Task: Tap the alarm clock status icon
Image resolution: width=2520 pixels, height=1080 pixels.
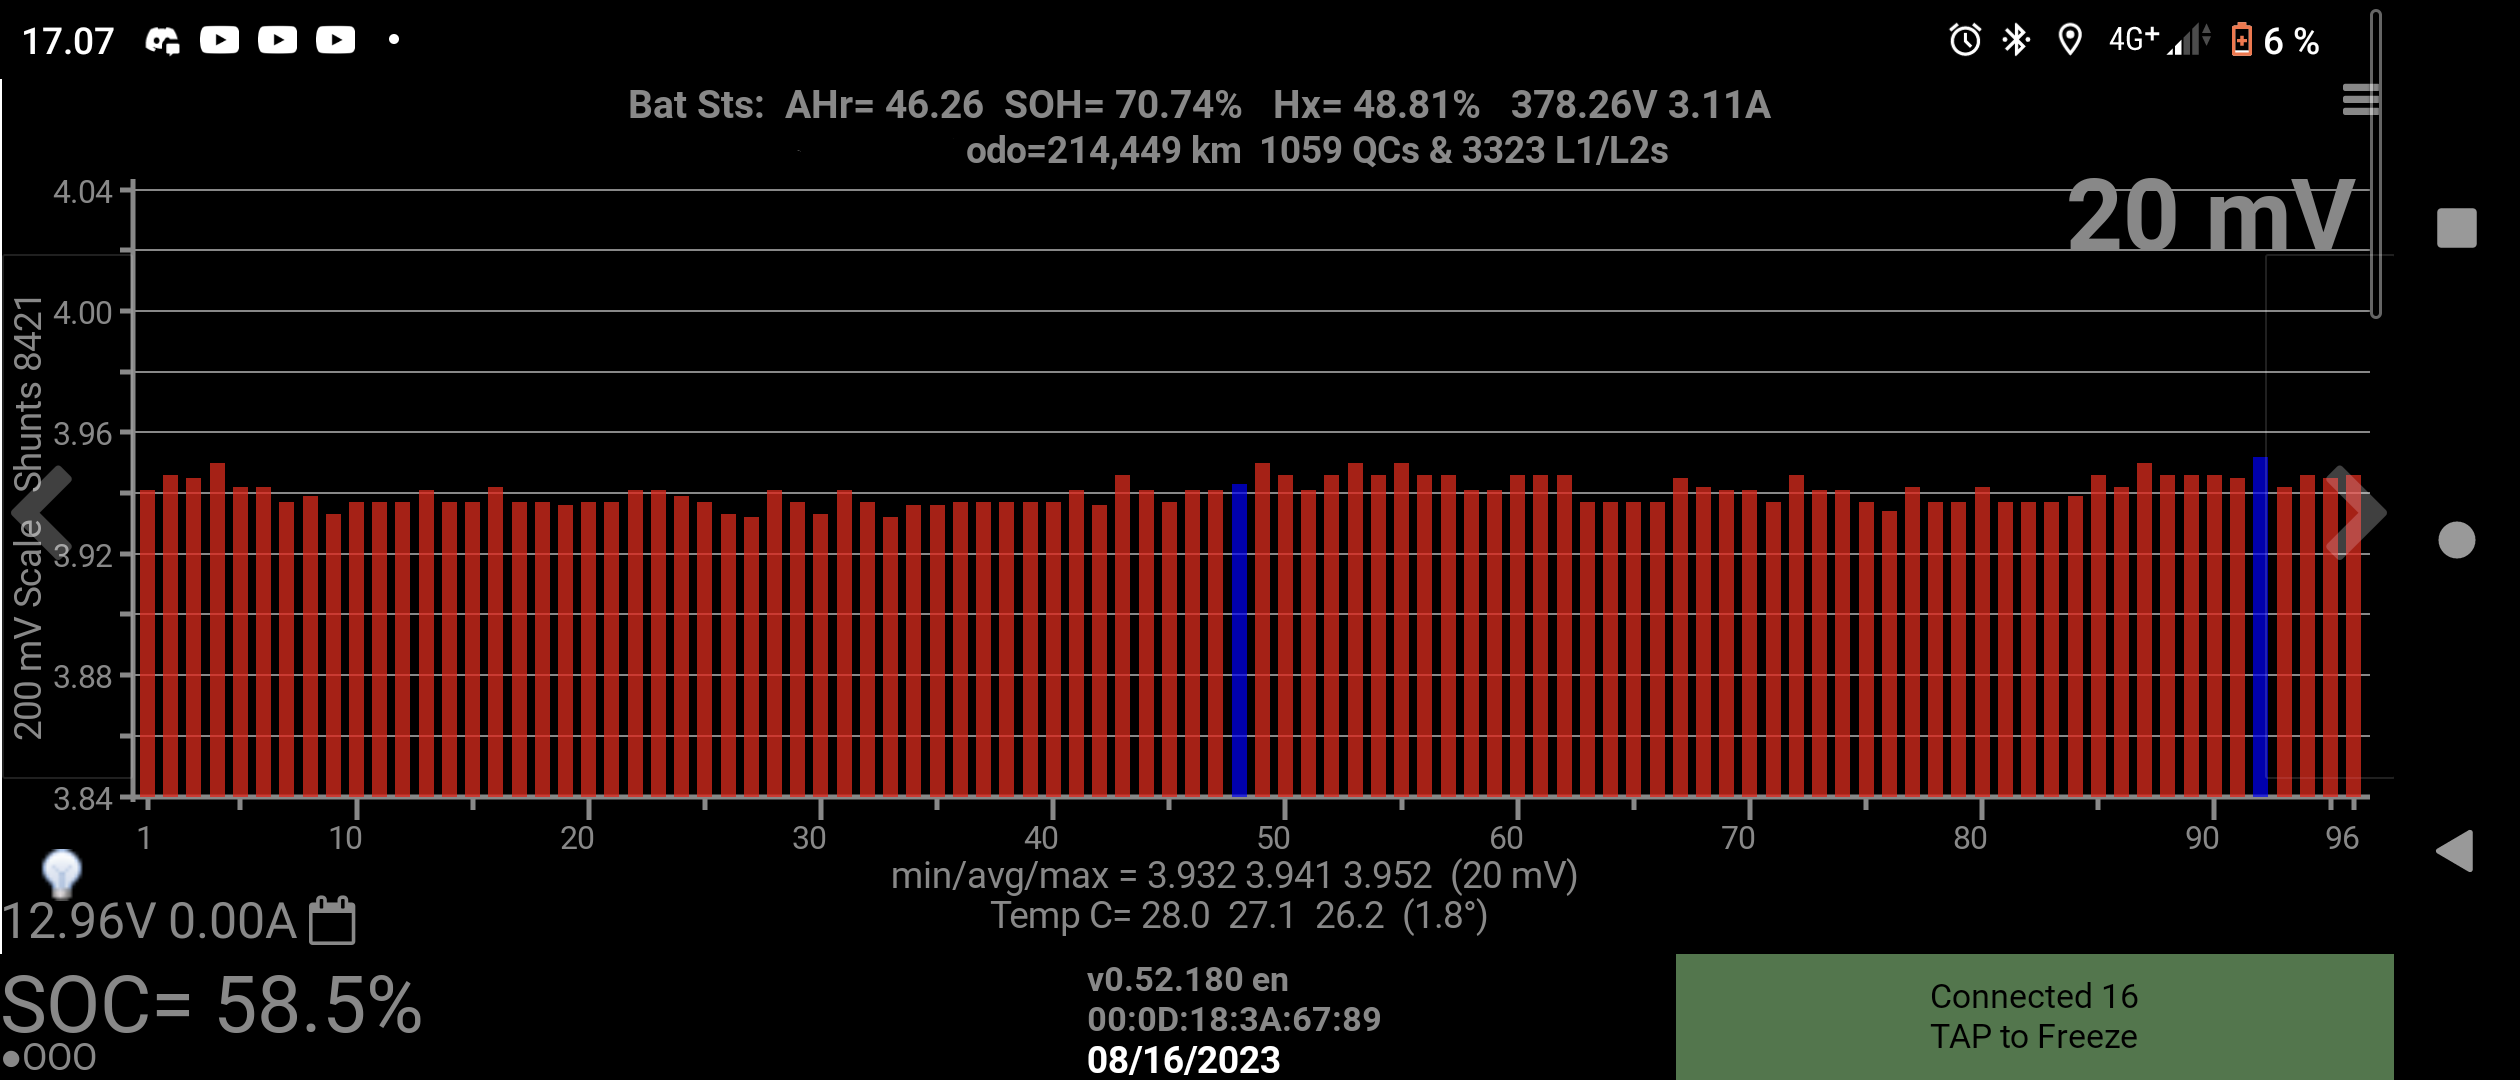Action: point(1964,40)
